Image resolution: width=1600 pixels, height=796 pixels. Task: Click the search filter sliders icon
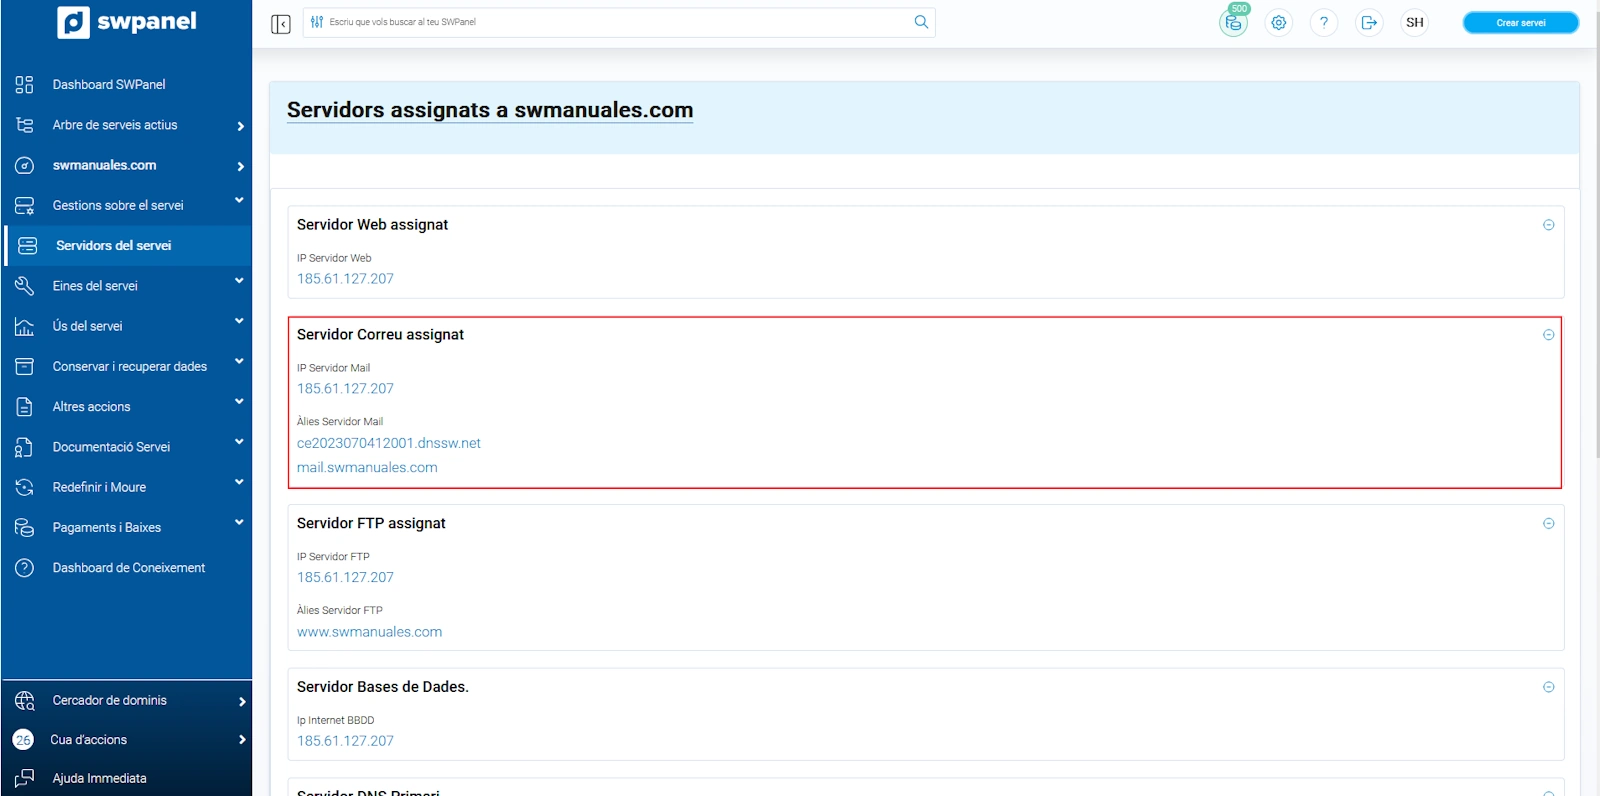tap(317, 22)
